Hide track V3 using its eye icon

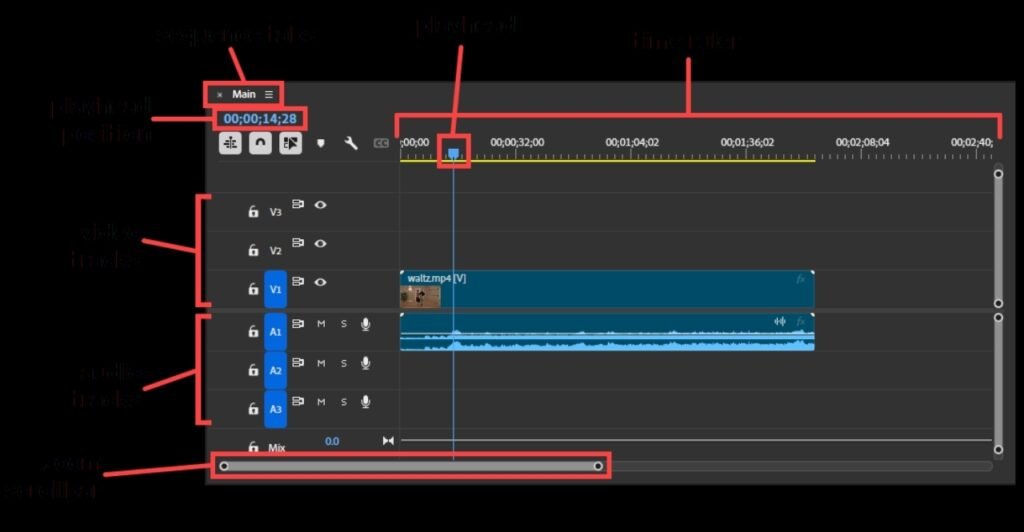point(320,204)
